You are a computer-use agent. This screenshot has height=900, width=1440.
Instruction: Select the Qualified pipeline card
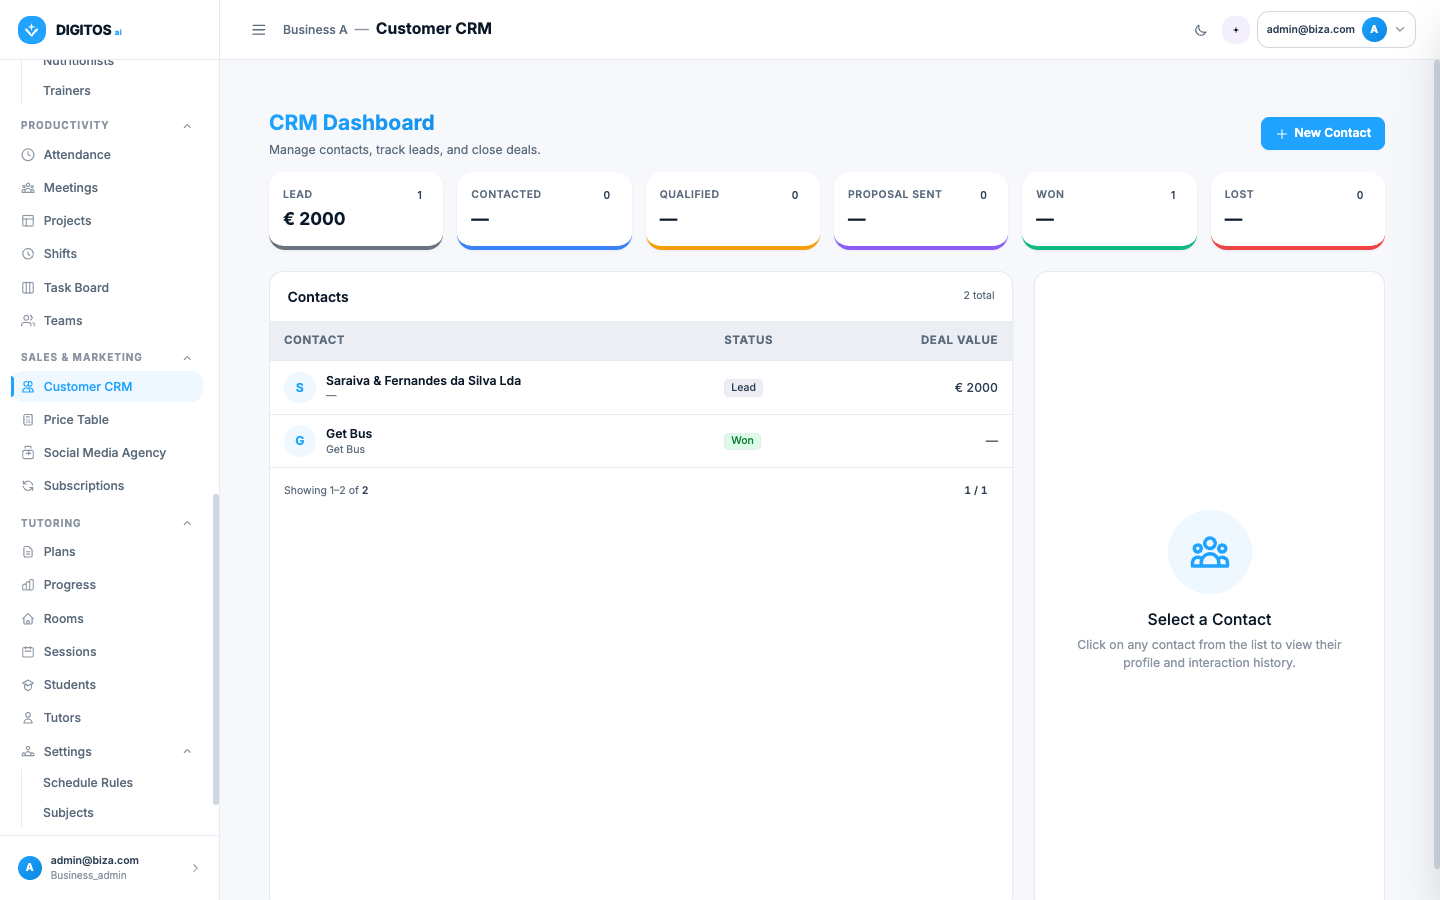[x=733, y=211]
